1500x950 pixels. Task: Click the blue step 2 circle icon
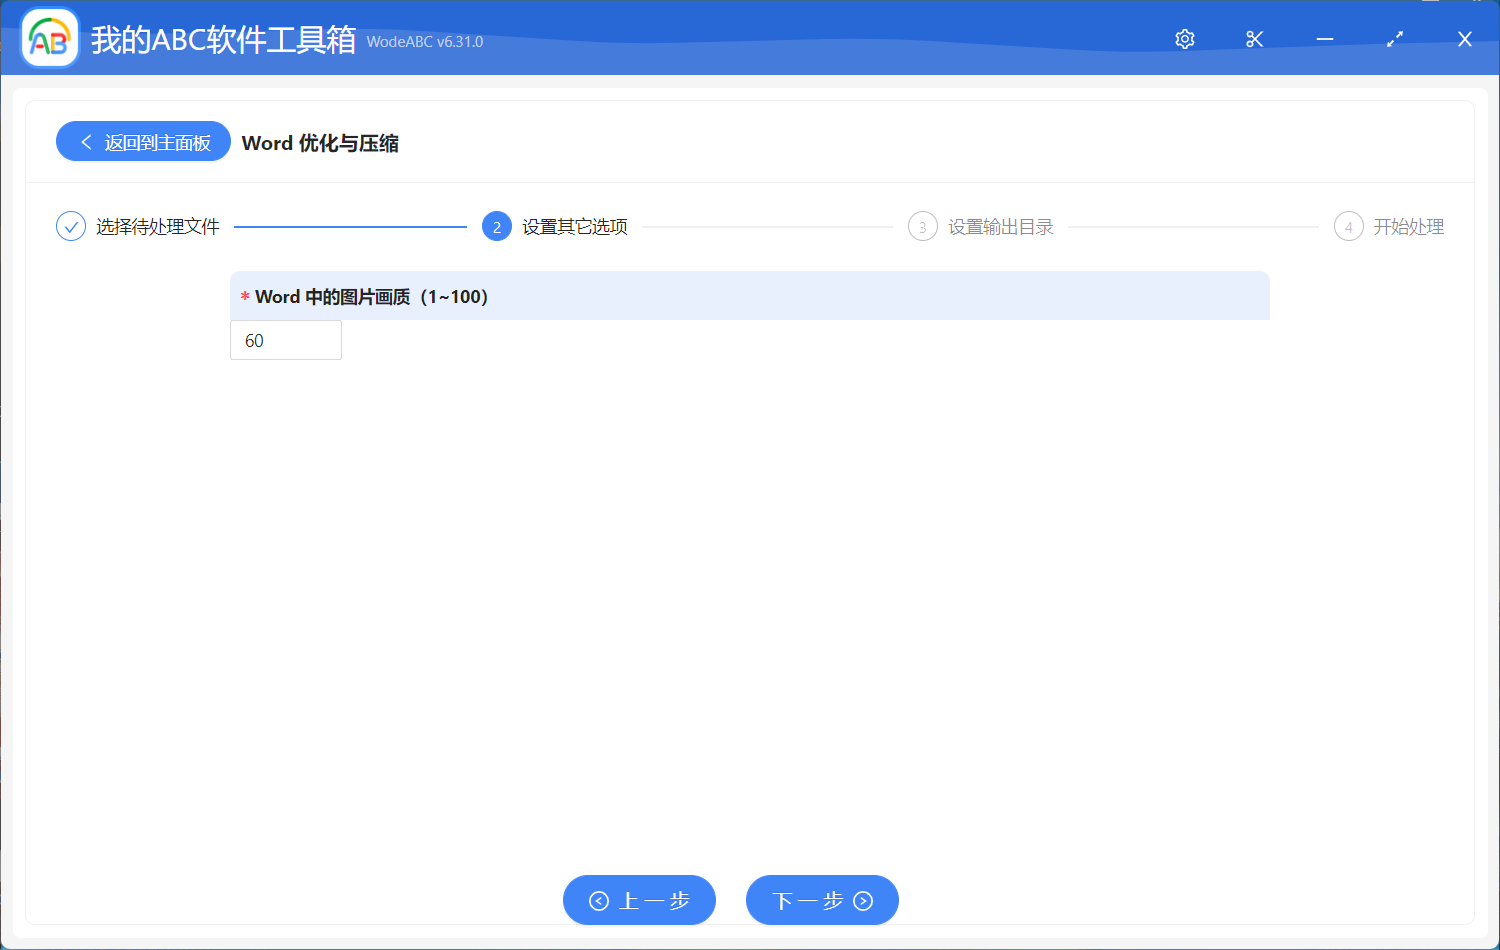497,226
